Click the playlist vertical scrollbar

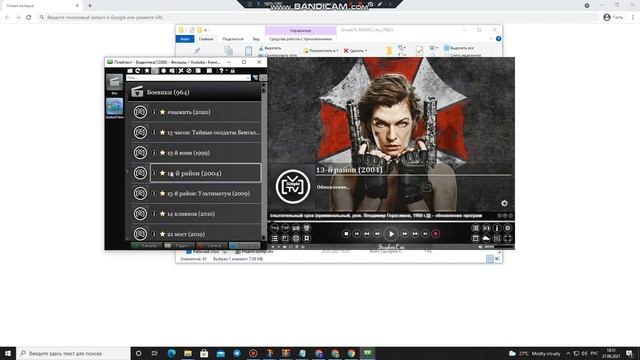(x=264, y=161)
